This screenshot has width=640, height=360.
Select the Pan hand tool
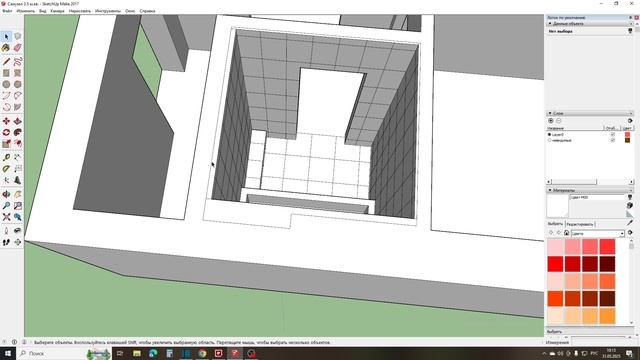[18, 194]
